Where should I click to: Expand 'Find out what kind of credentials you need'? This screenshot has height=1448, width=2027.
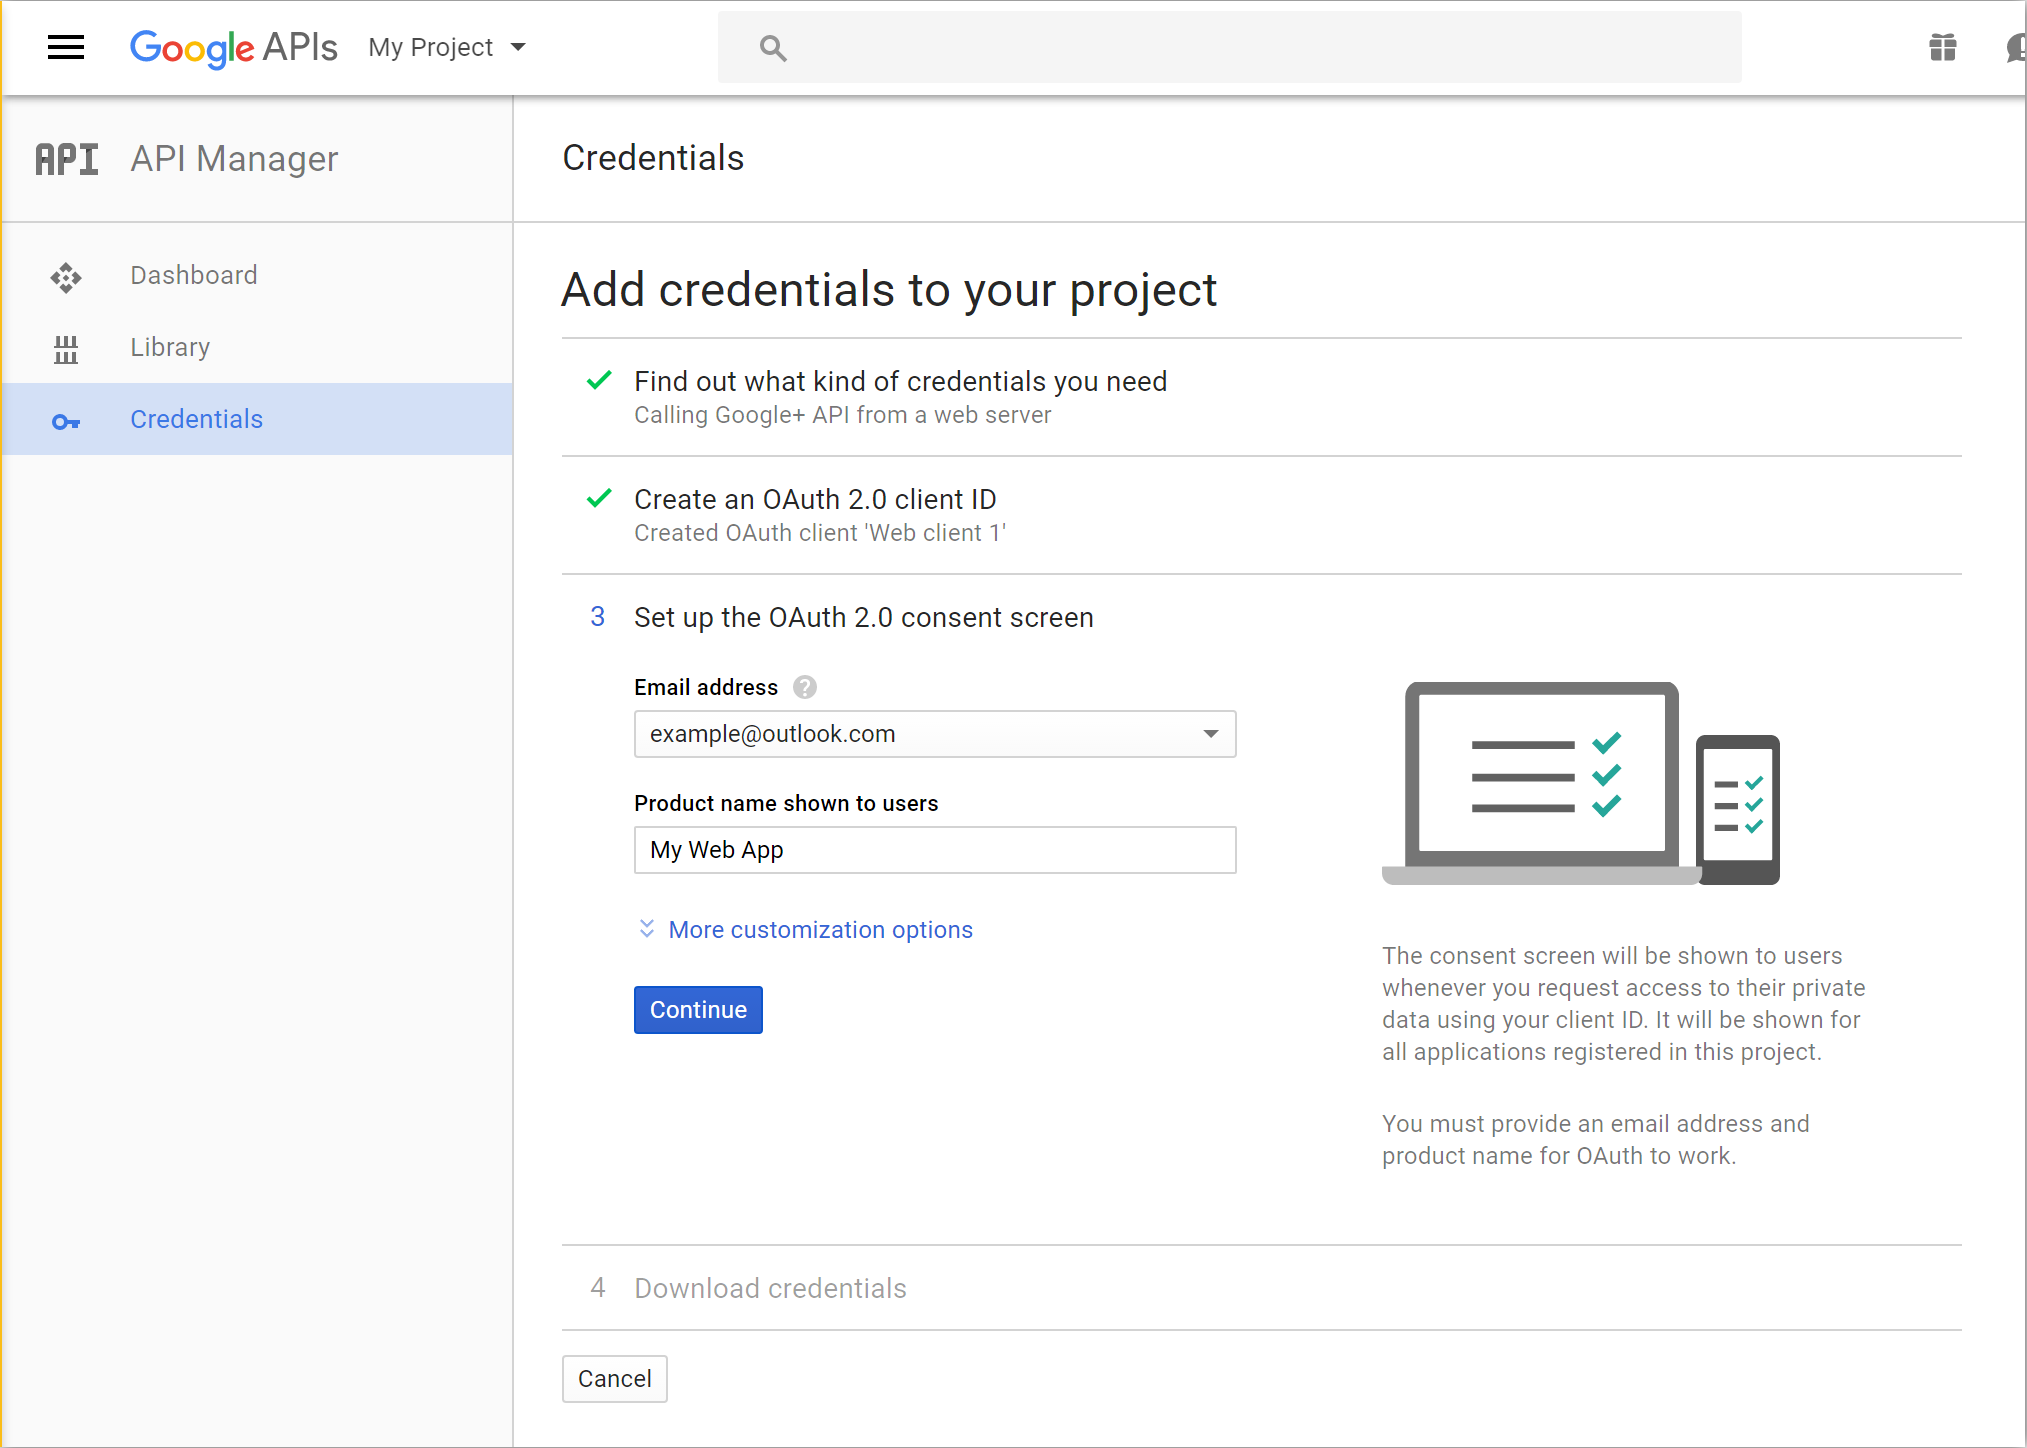click(x=900, y=381)
